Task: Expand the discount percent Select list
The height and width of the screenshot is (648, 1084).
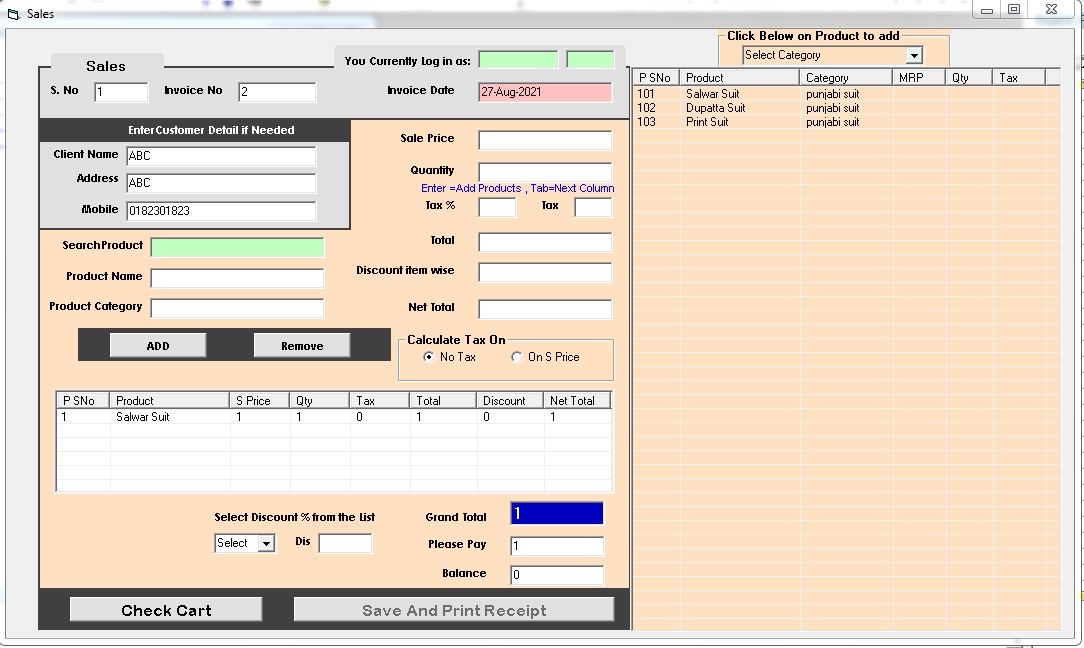Action: pyautogui.click(x=265, y=543)
